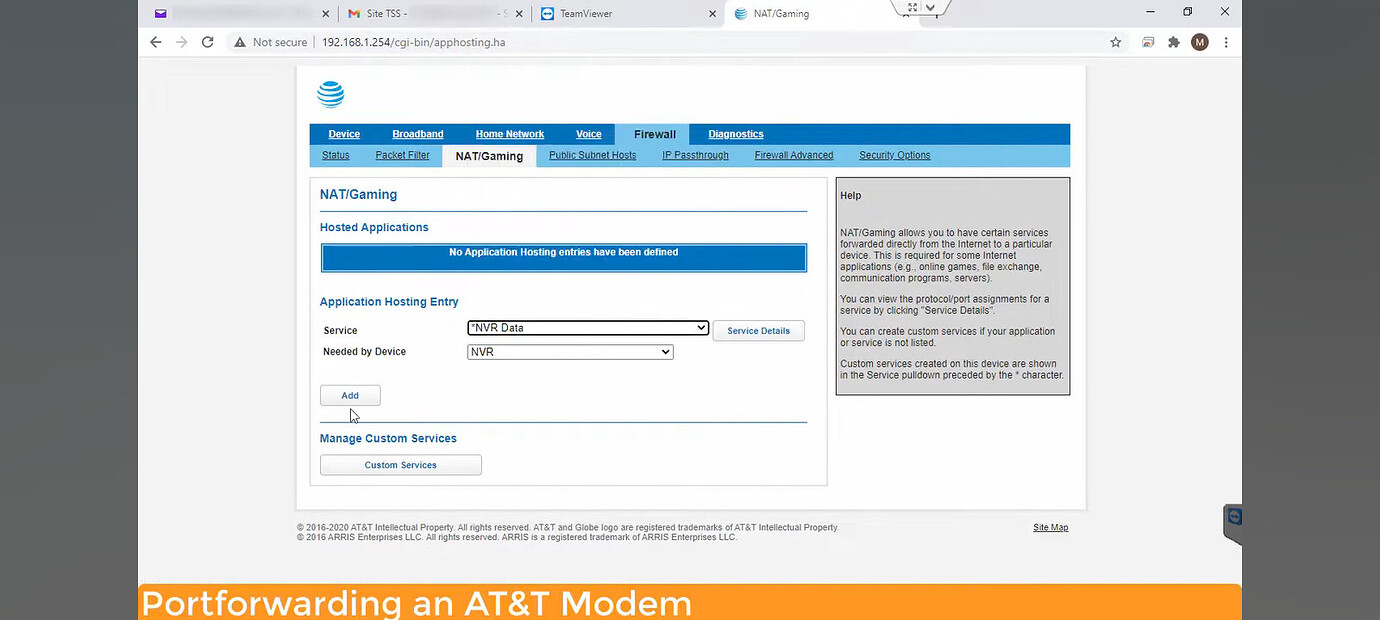Click the AT&T globe logo
The width and height of the screenshot is (1380, 620).
point(330,93)
